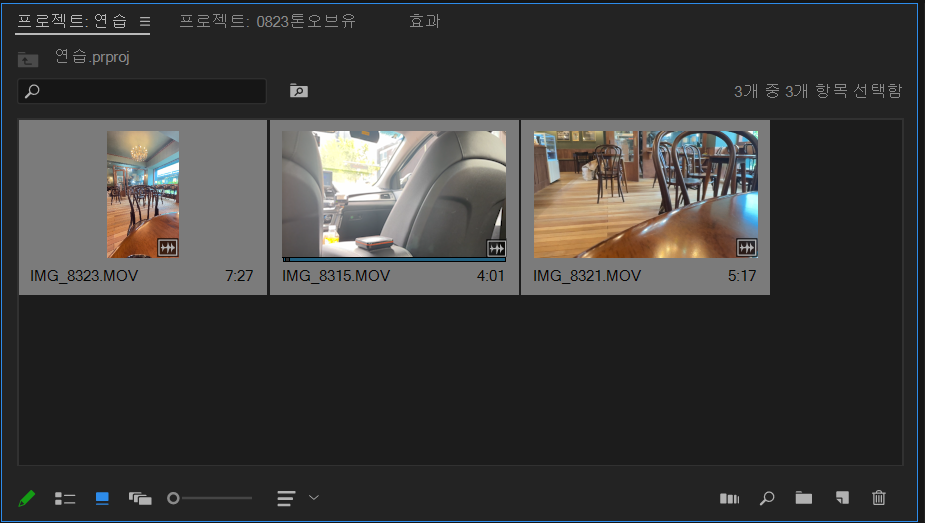Click the audio badge on IMG_8321.MOV
Image resolution: width=925 pixels, height=523 pixels.
(x=747, y=248)
